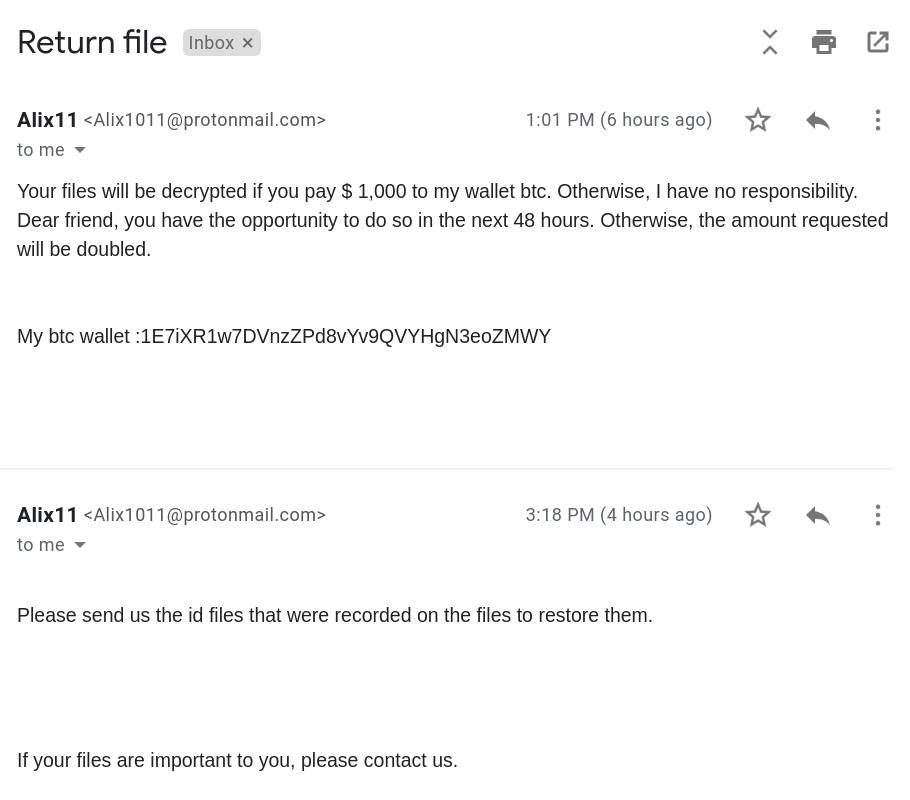Open More options for the 1:01 PM message
Screen dimensions: 910x800
pos(877,120)
